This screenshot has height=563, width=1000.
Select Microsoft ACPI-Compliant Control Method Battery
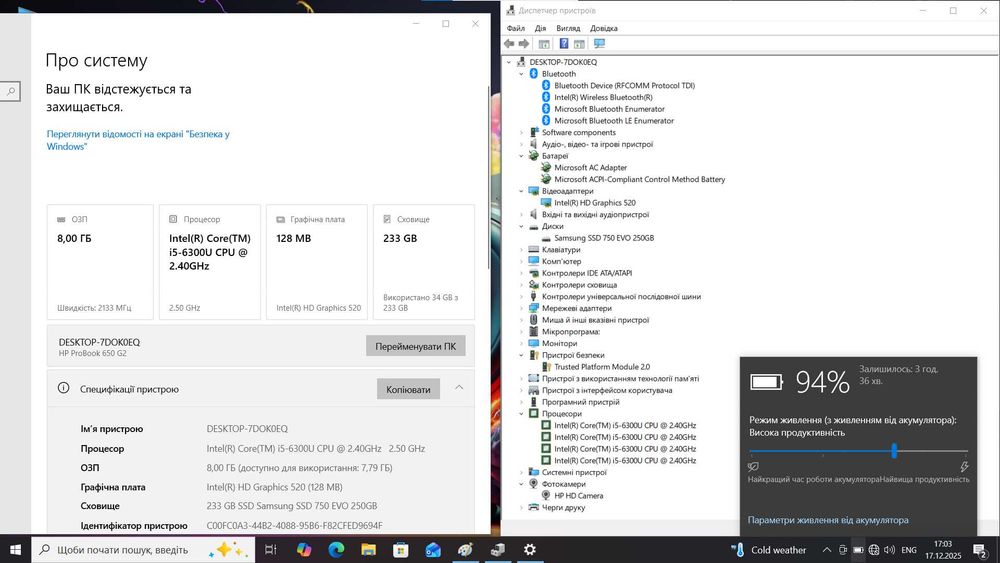coord(640,179)
